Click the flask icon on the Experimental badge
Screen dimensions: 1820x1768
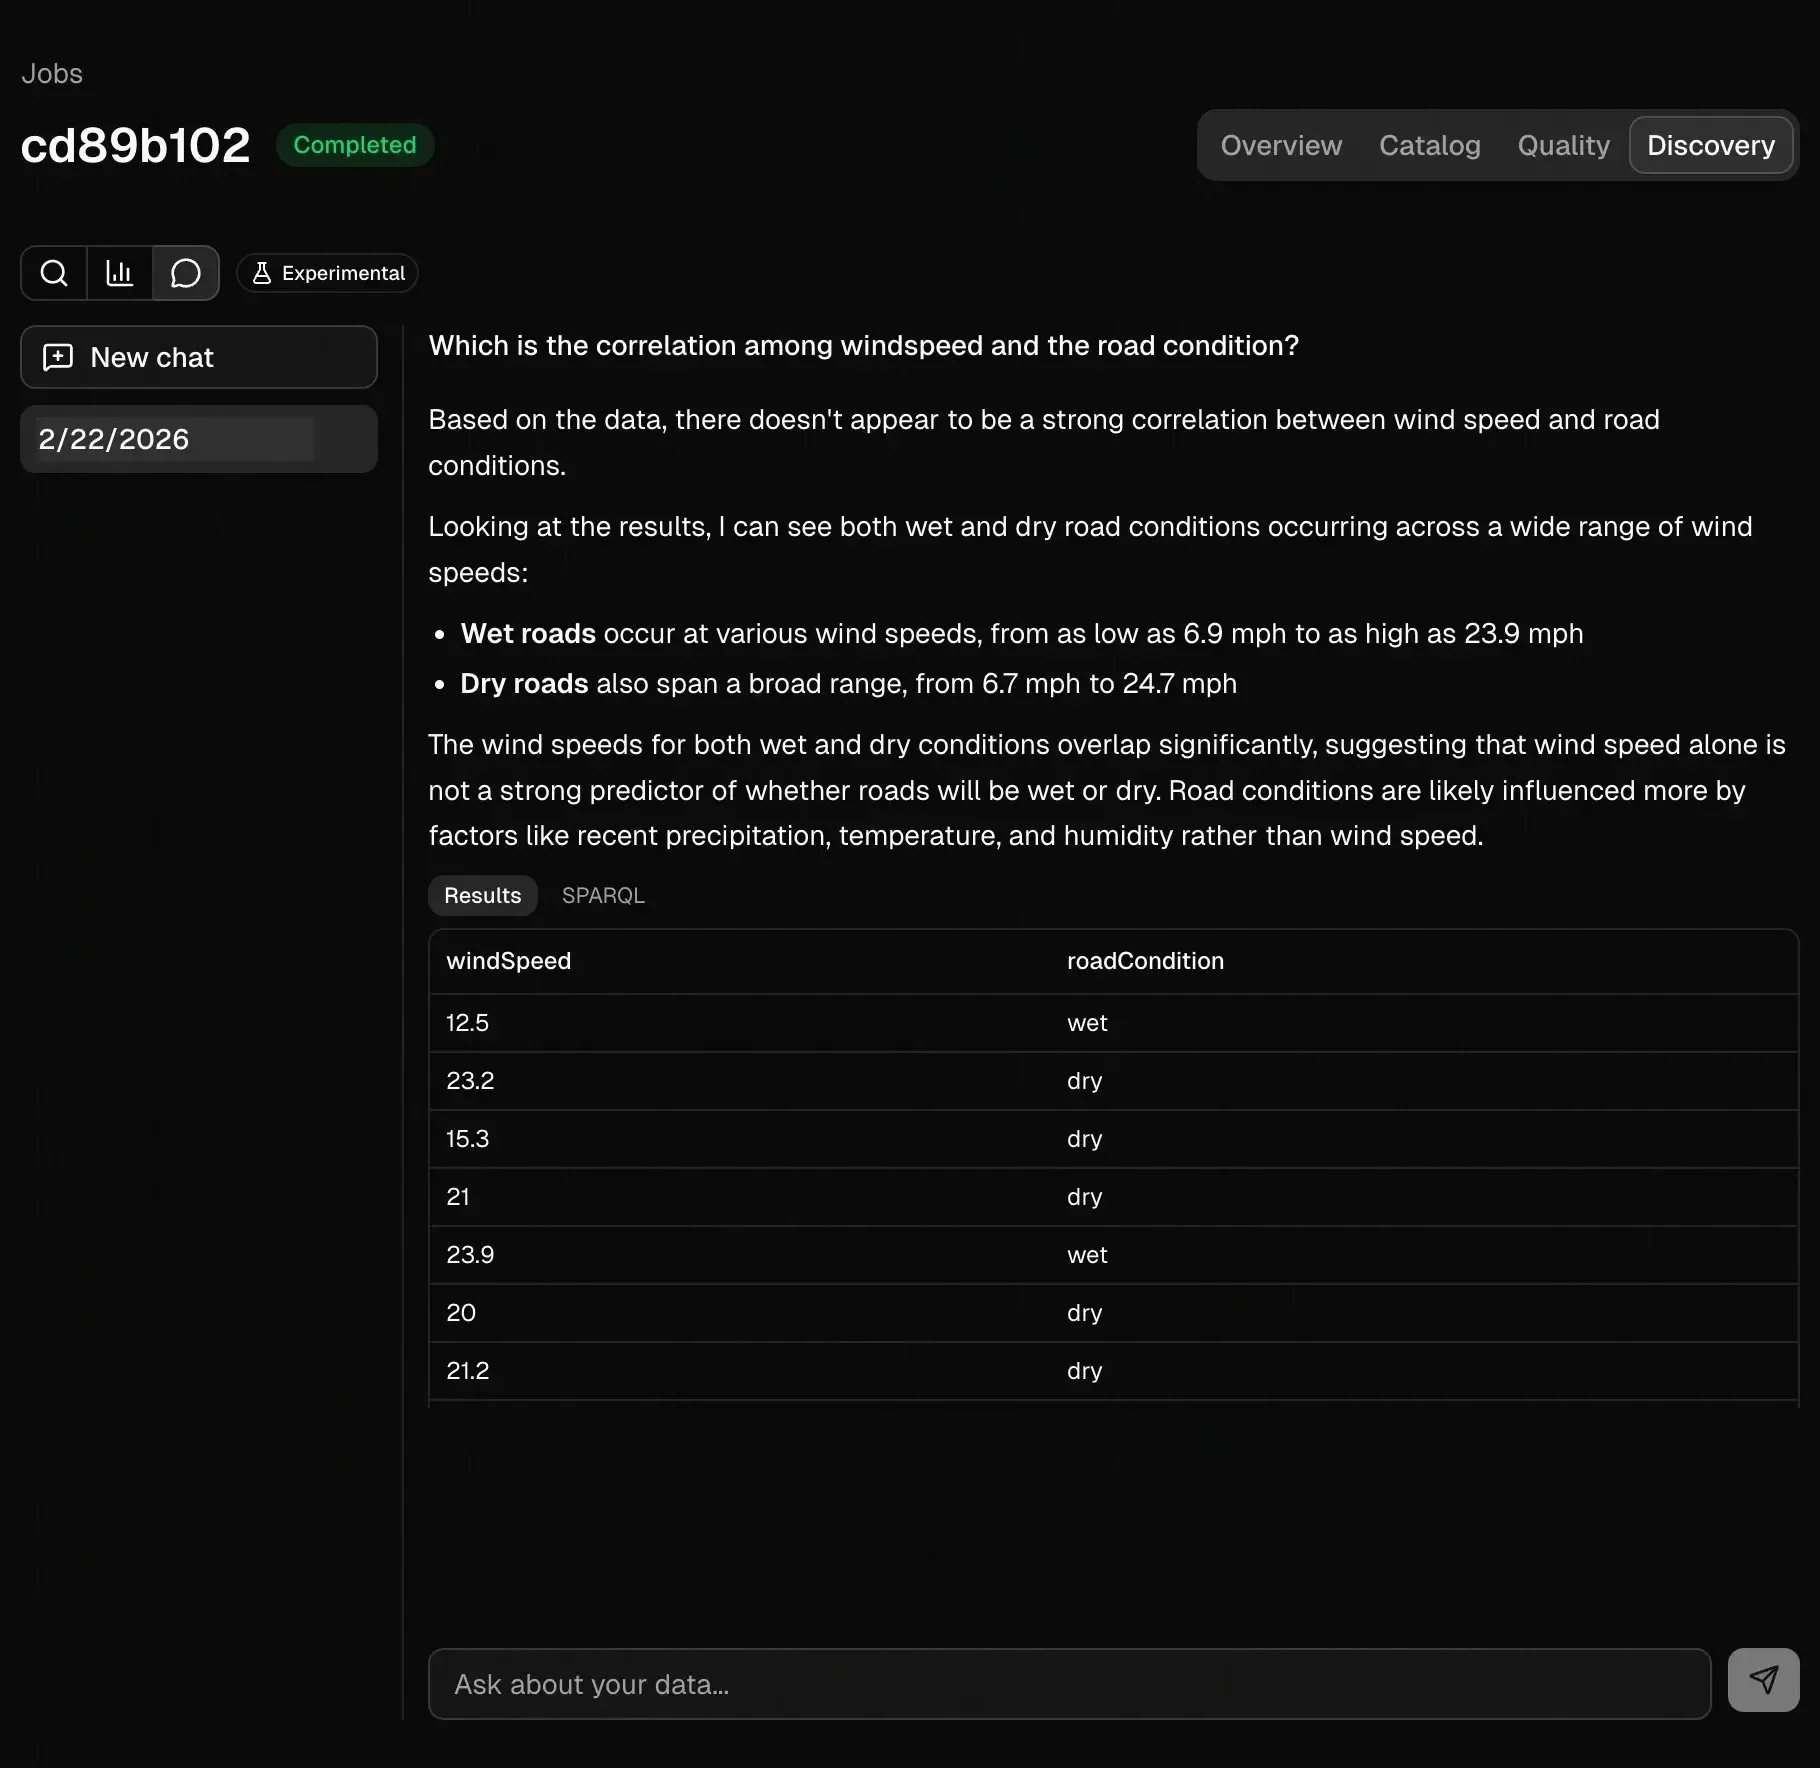click(261, 272)
